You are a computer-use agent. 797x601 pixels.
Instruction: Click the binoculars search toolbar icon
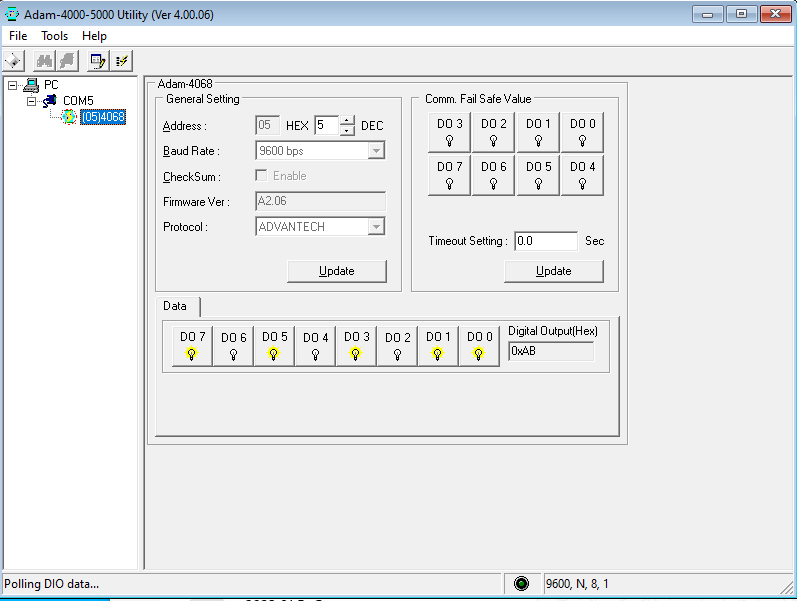coord(44,61)
